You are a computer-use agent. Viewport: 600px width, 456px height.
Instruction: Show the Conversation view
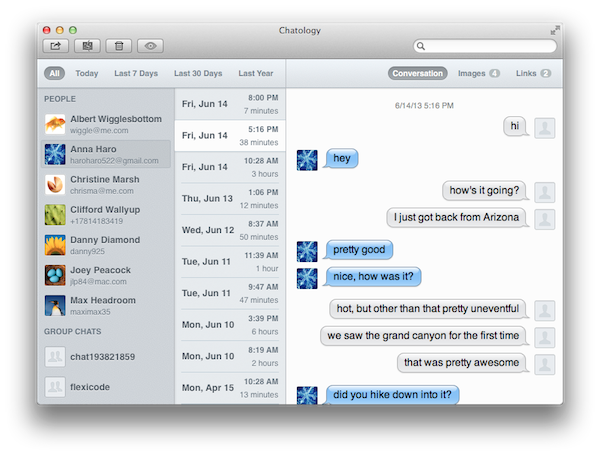pyautogui.click(x=418, y=73)
